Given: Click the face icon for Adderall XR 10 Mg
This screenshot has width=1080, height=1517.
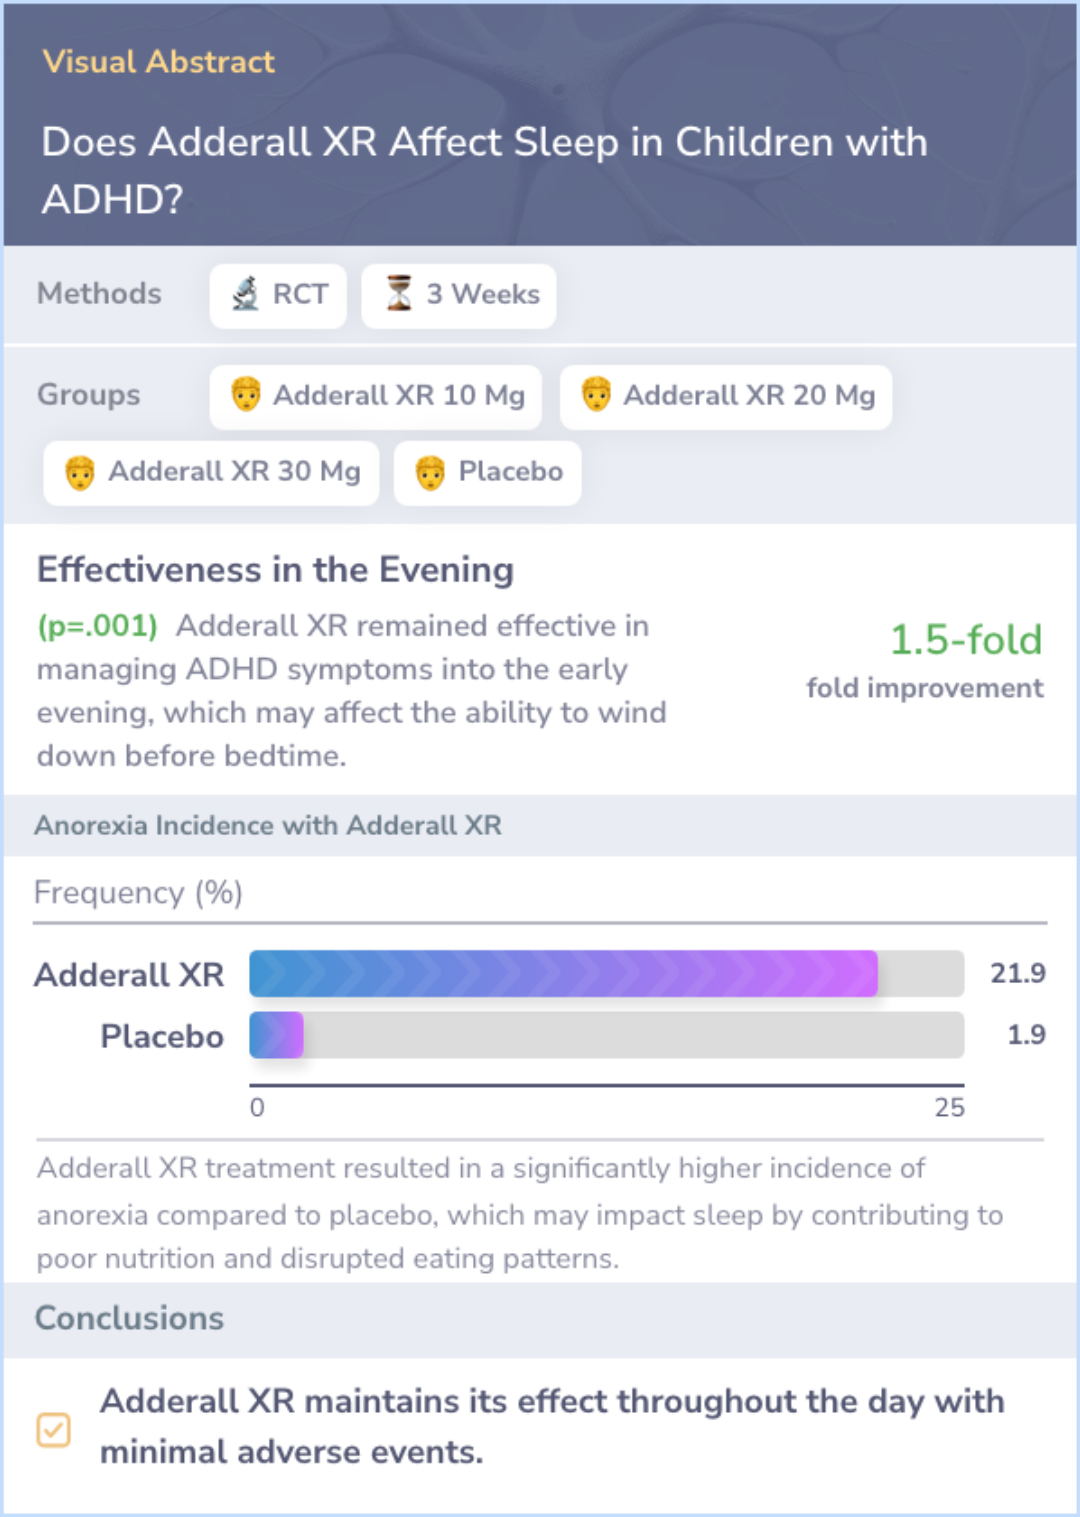Looking at the screenshot, I should (x=245, y=395).
